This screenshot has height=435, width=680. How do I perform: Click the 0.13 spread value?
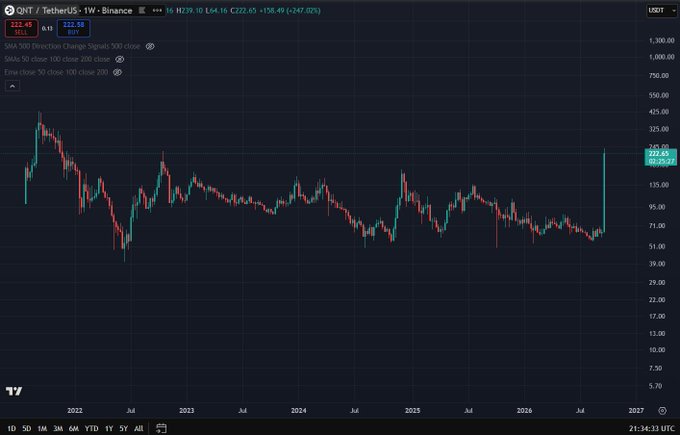click(x=47, y=29)
